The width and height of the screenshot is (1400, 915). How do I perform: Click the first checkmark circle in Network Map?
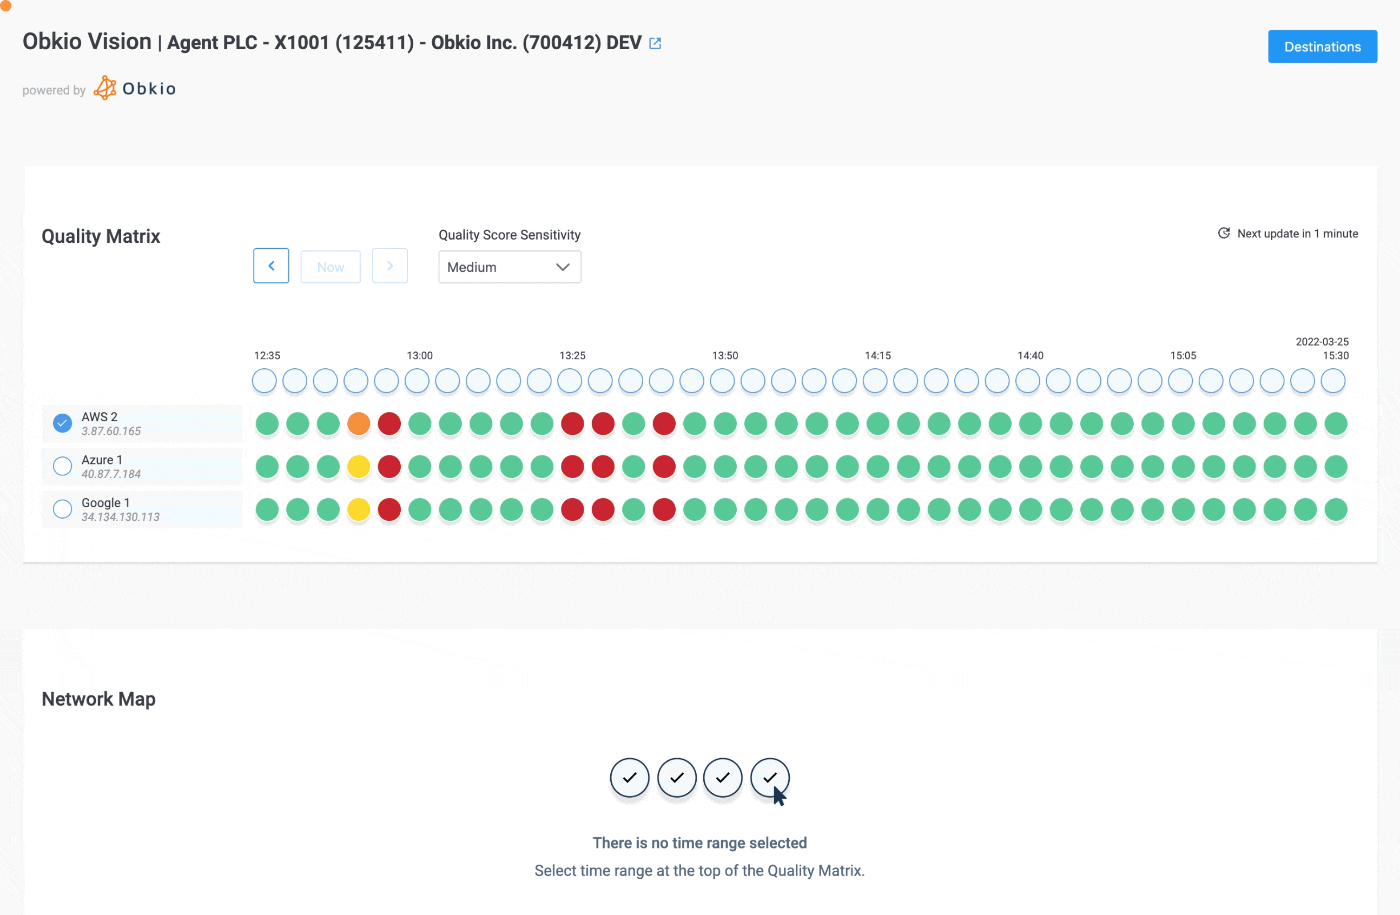click(x=630, y=777)
